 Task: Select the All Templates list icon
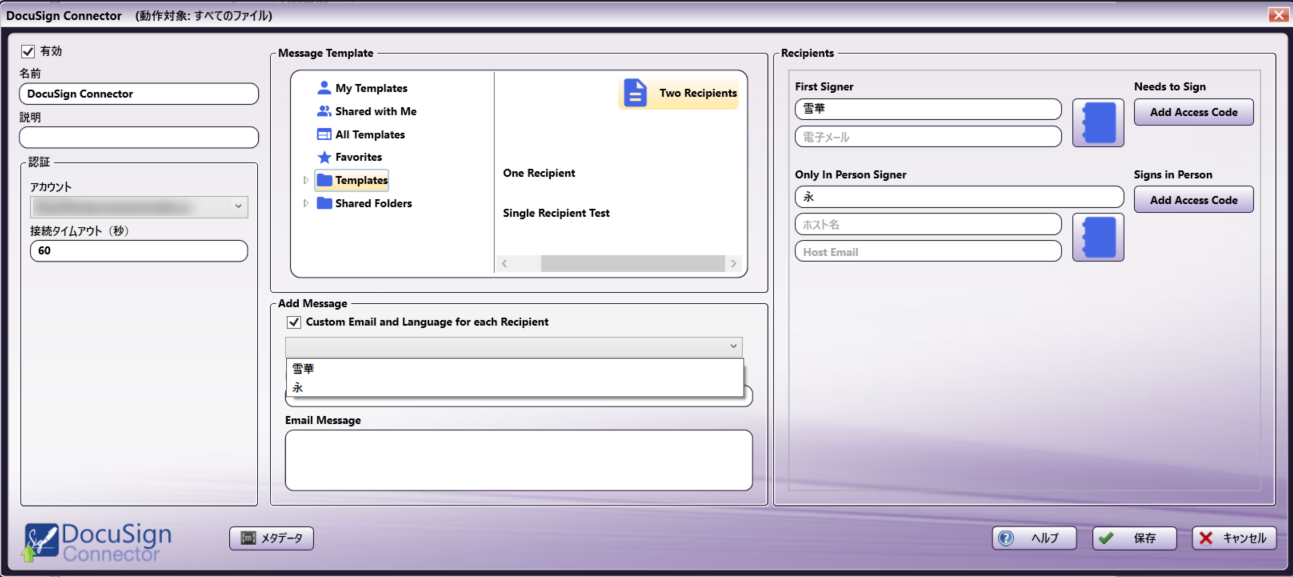pos(324,134)
